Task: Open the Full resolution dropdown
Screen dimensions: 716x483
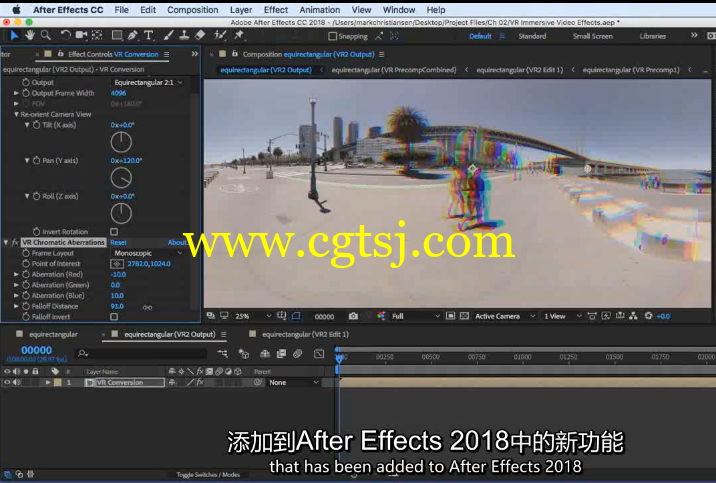Action: [416, 316]
